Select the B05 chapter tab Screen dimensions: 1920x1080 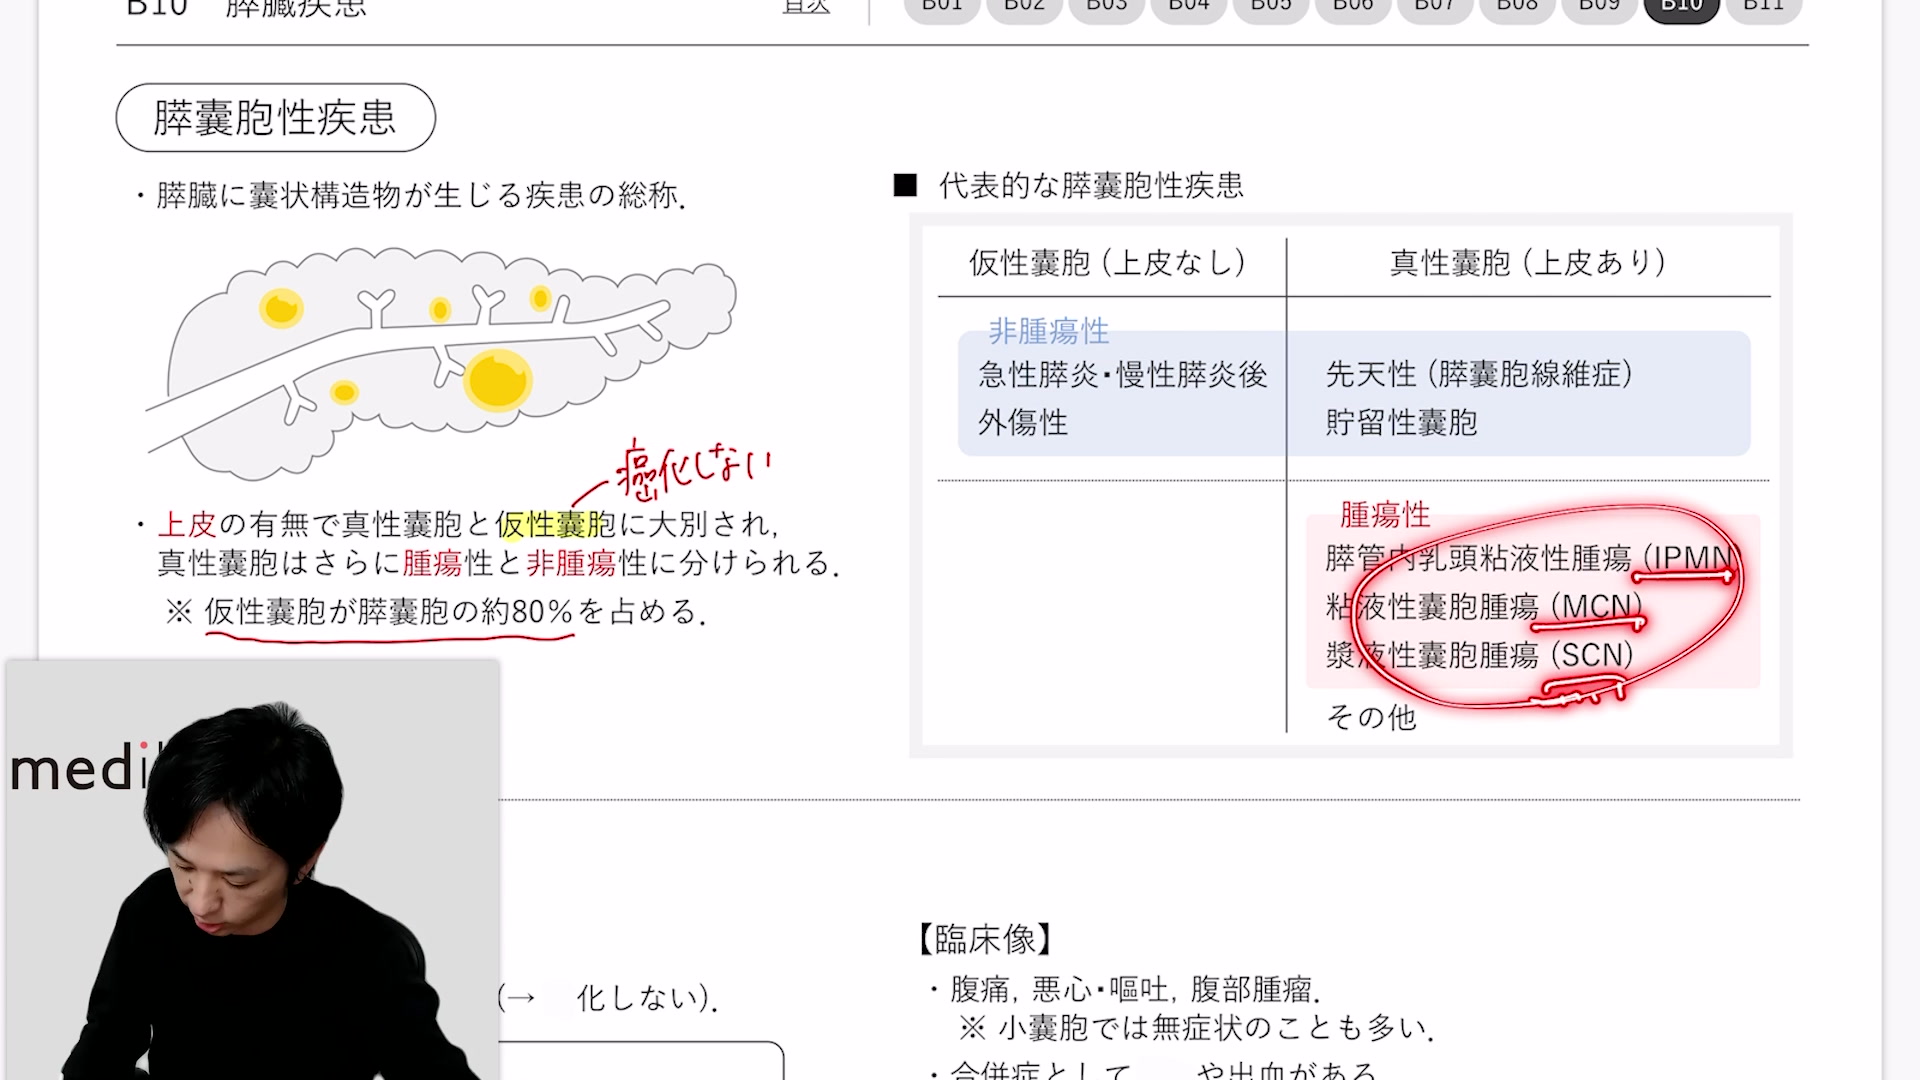click(x=1270, y=8)
